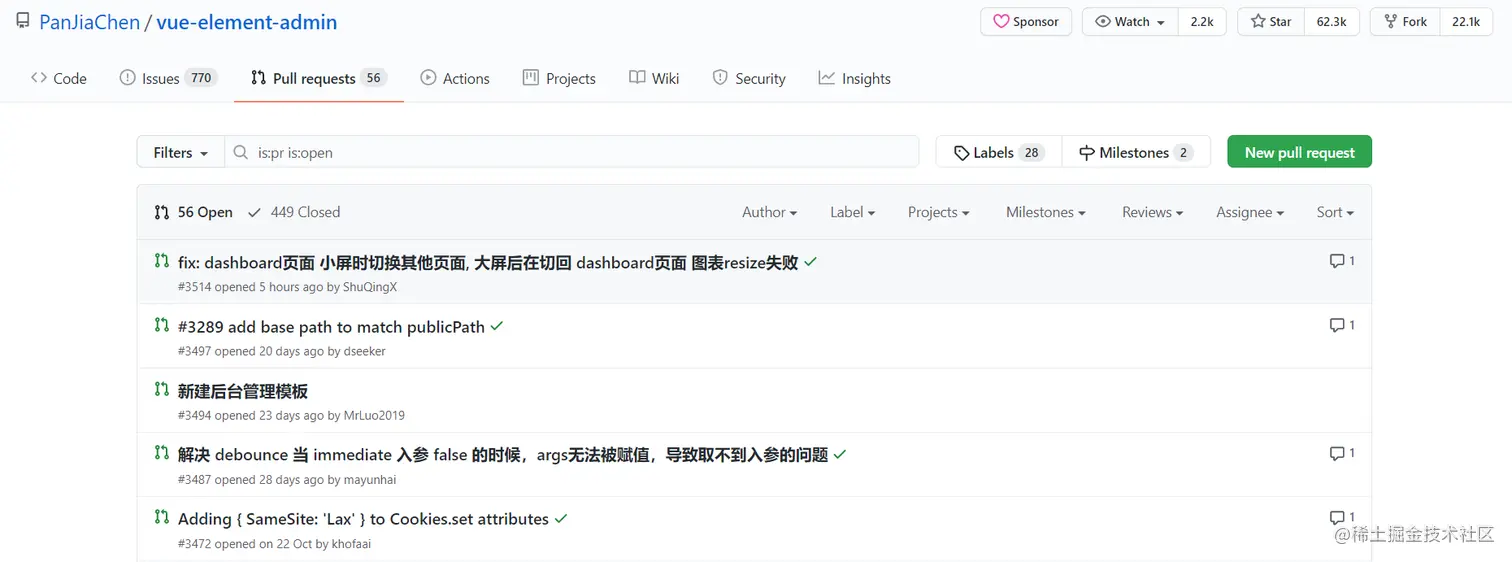Click the pull request icon on 新建后台管理模板 row
Screen dimensions: 1512x562
click(161, 389)
